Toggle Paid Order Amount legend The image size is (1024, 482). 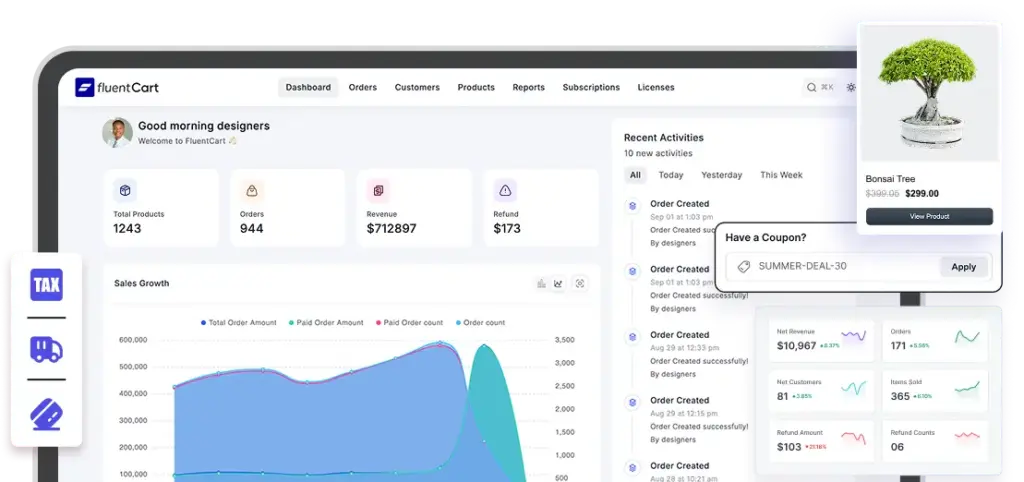pos(326,323)
